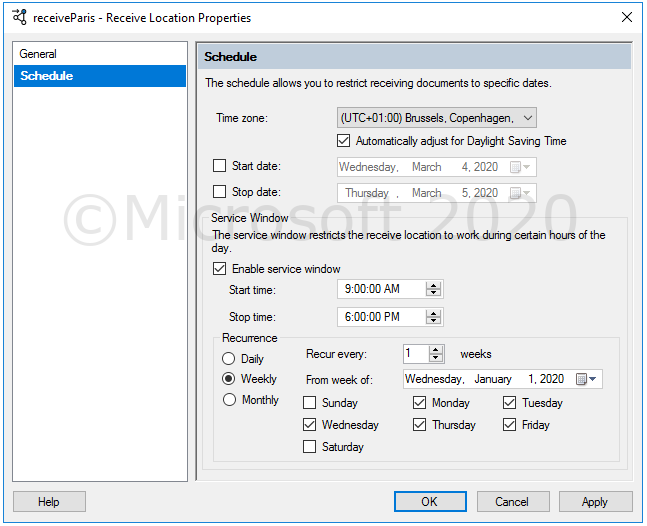
Task: Click the receive location icon in title bar
Action: click(x=19, y=17)
